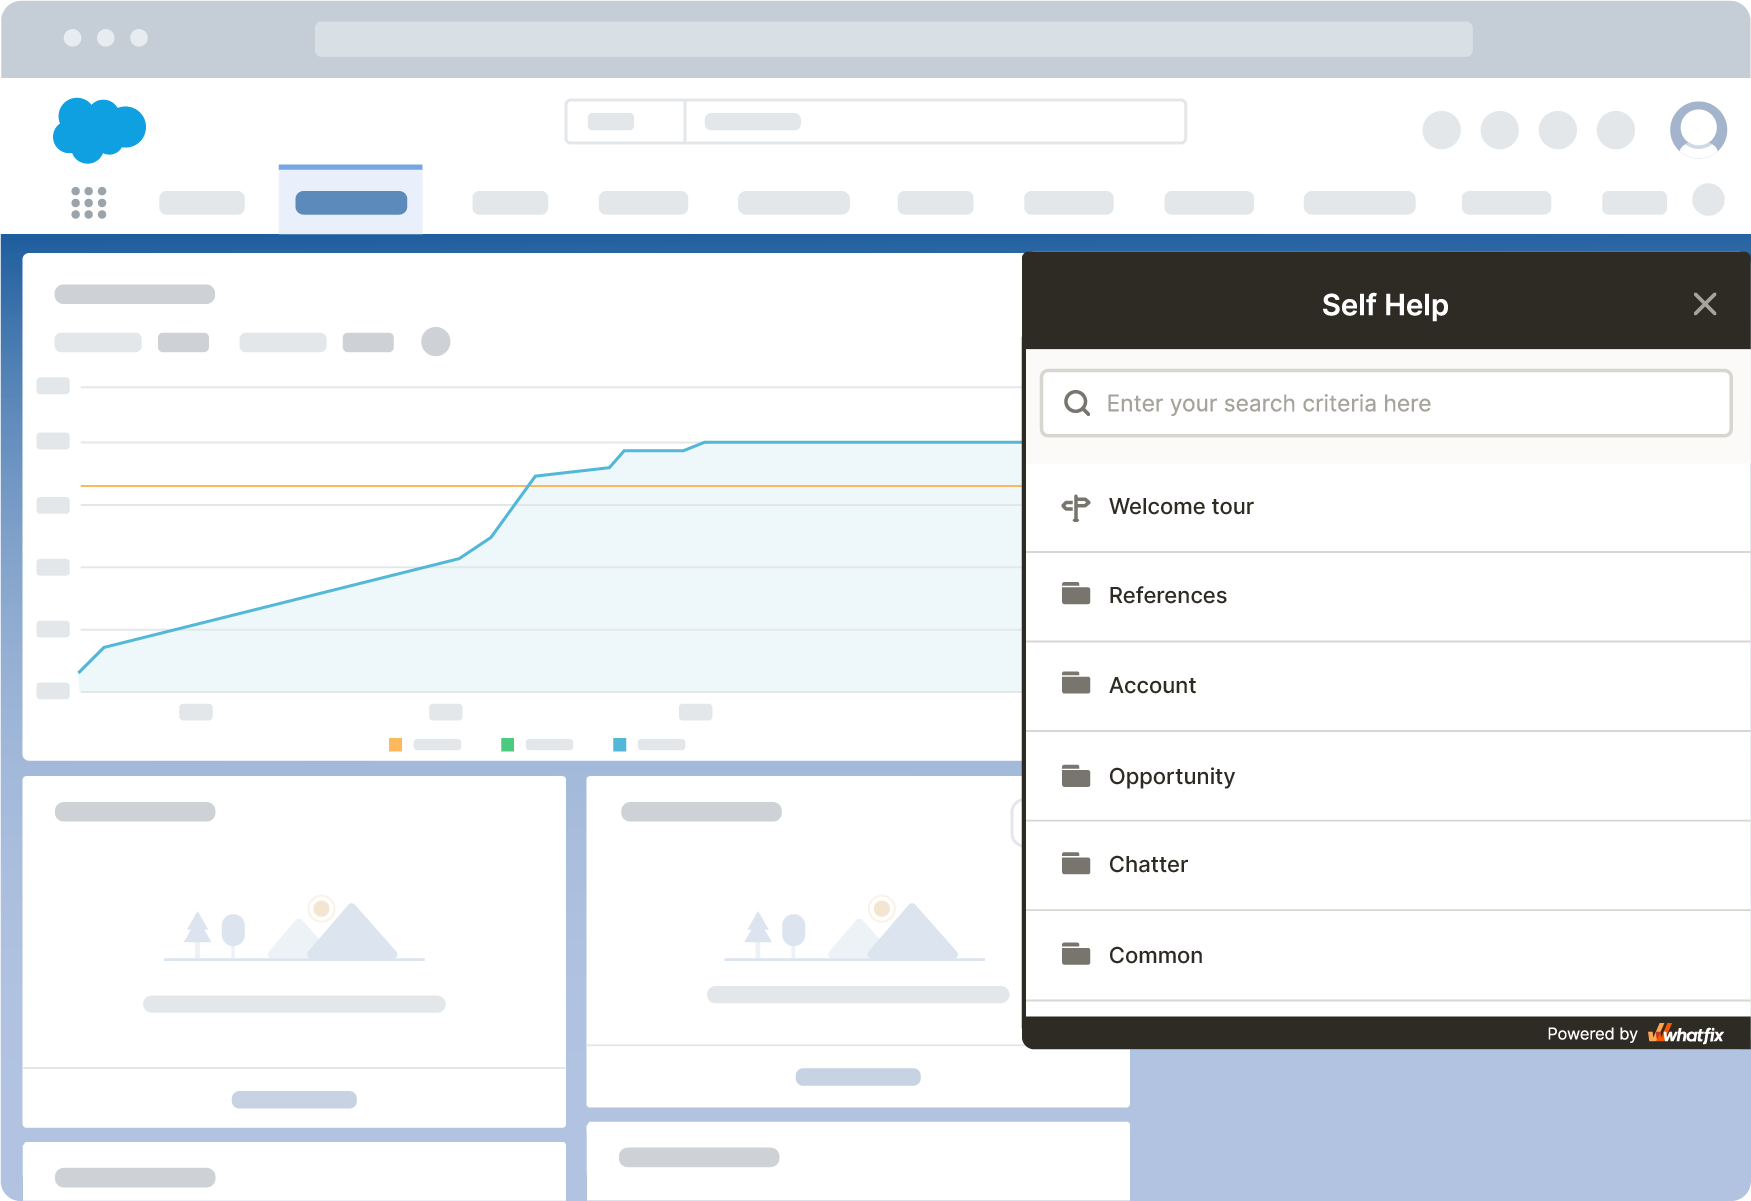This screenshot has width=1751, height=1201.
Task: Switch to the highlighted navigation tab
Action: (x=350, y=201)
